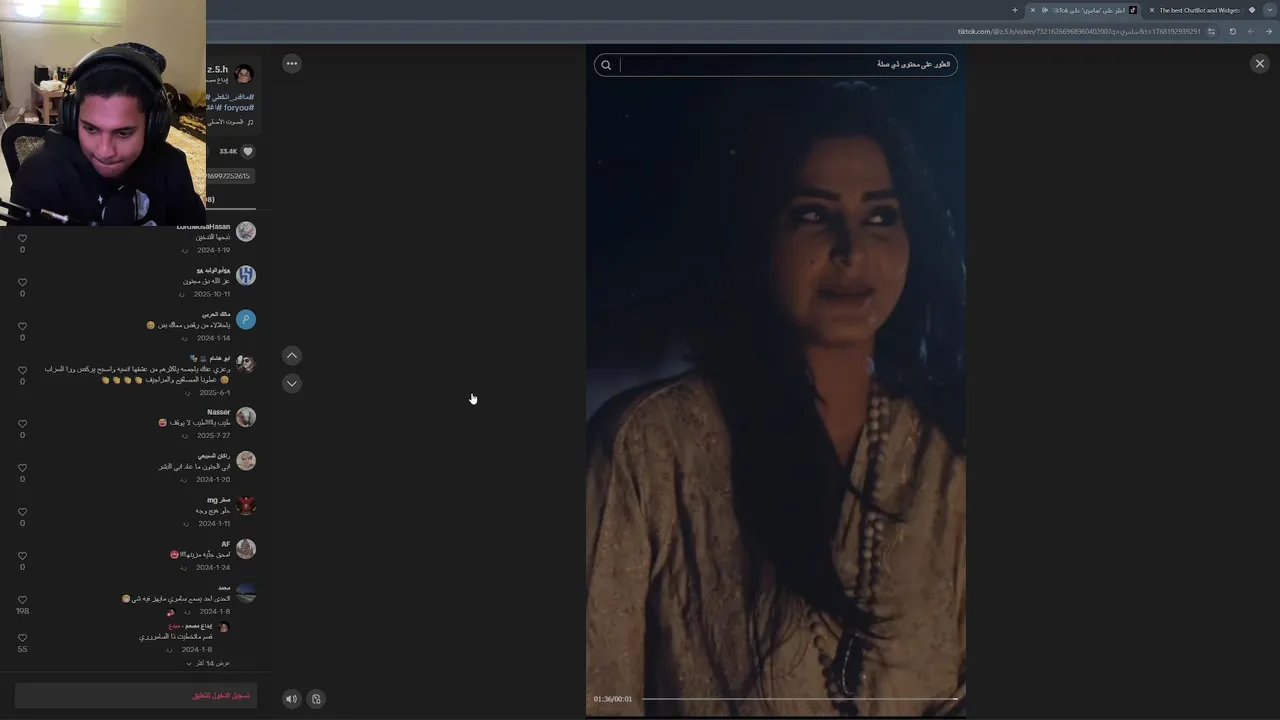This screenshot has height=720, width=1280.
Task: Open the original sound music link
Action: 231,122
